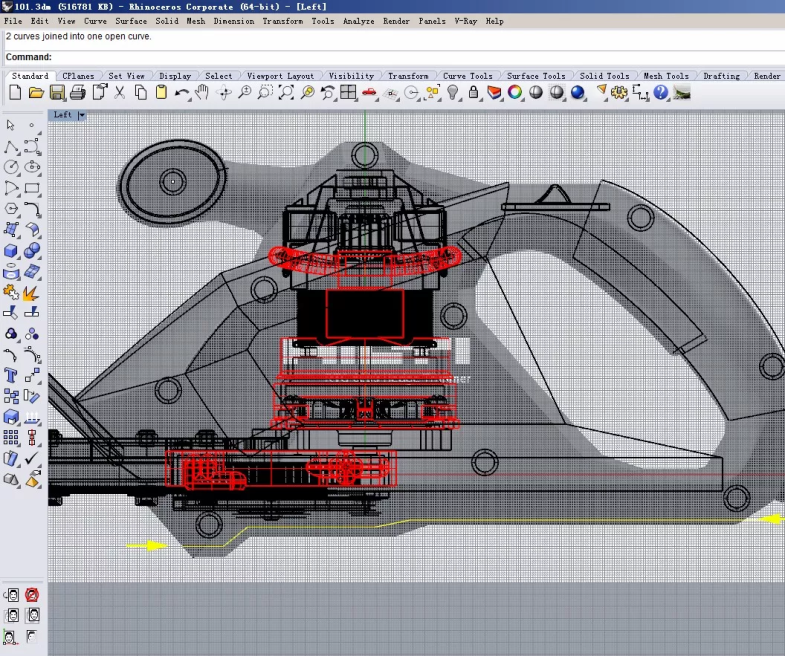Toggle shaded viewport with the blue sphere icon

tap(577, 92)
